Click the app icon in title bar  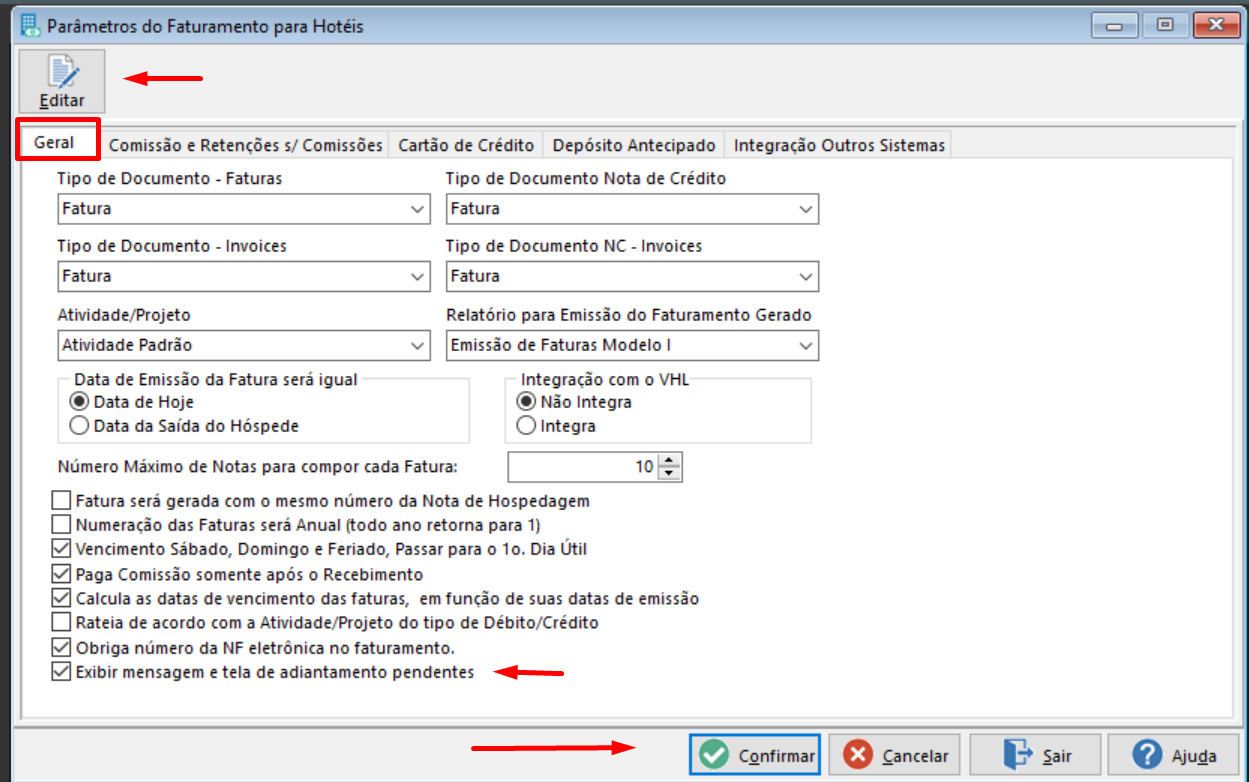tap(31, 25)
